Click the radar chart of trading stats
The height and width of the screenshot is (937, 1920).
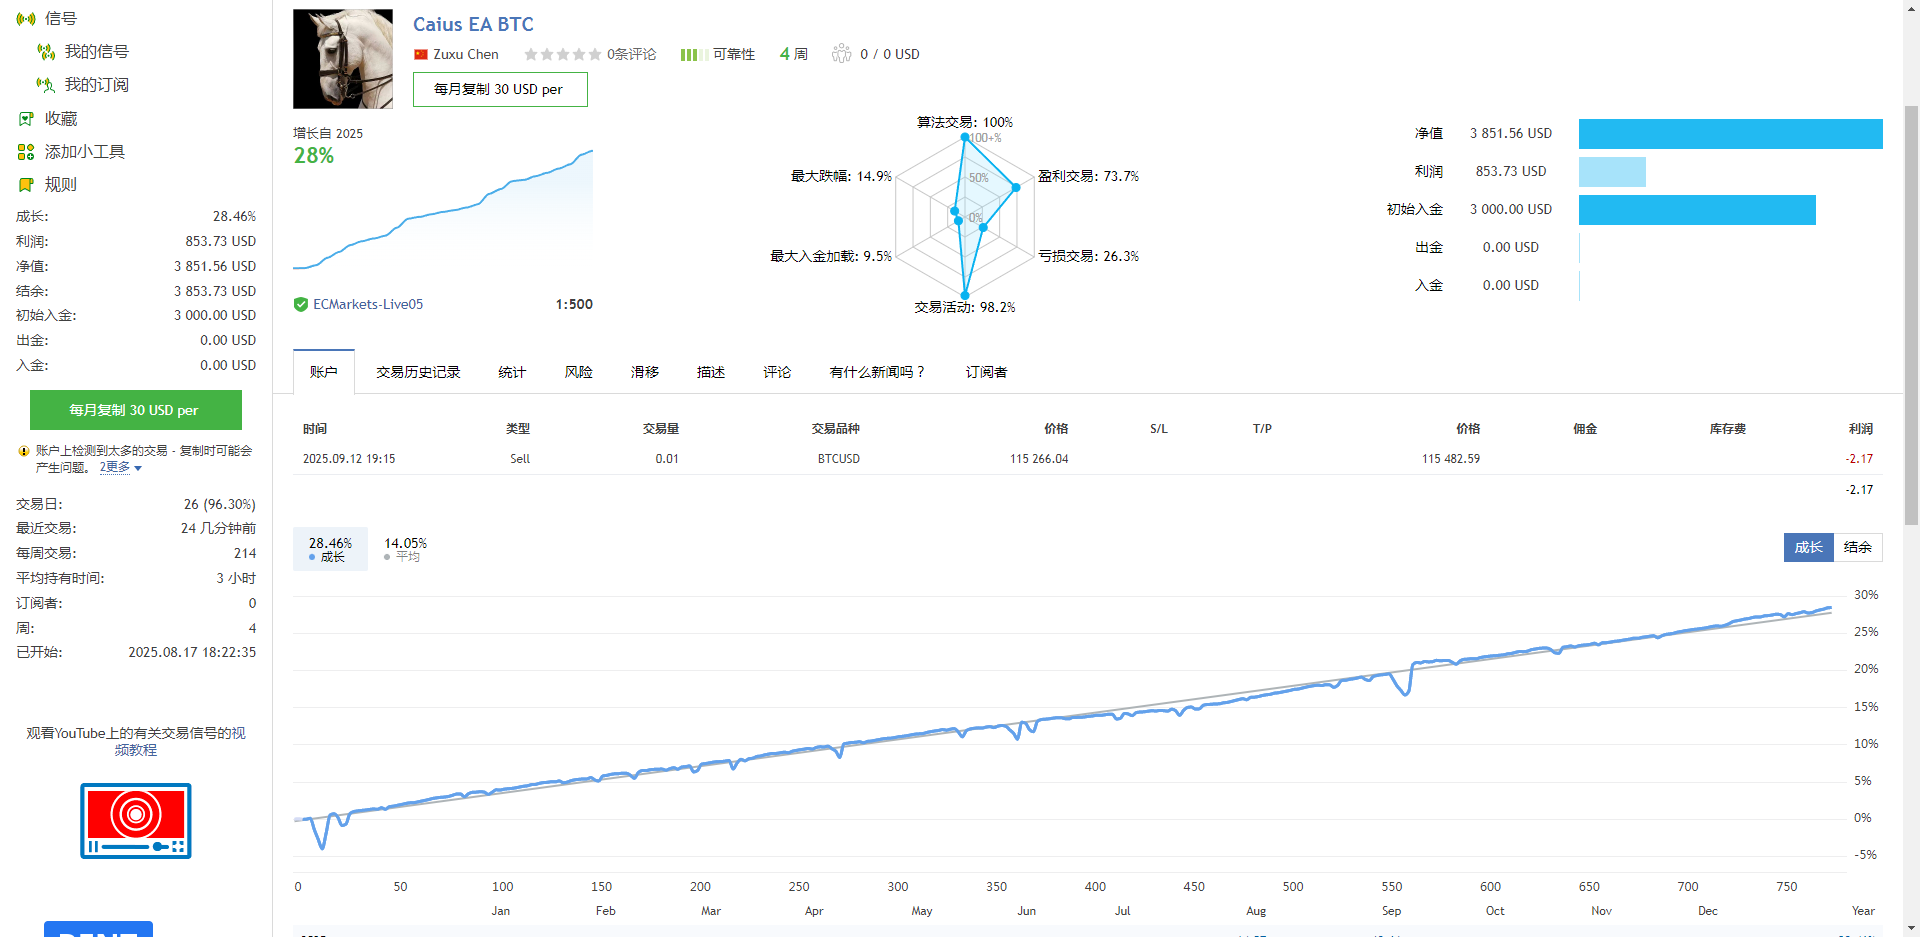coord(965,217)
